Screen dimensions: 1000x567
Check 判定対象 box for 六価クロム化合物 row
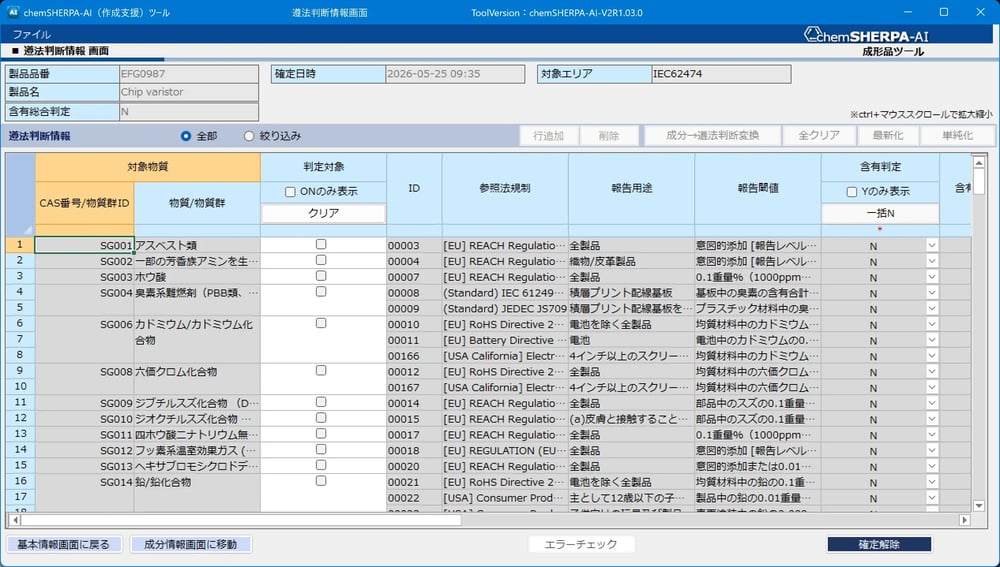pyautogui.click(x=321, y=371)
